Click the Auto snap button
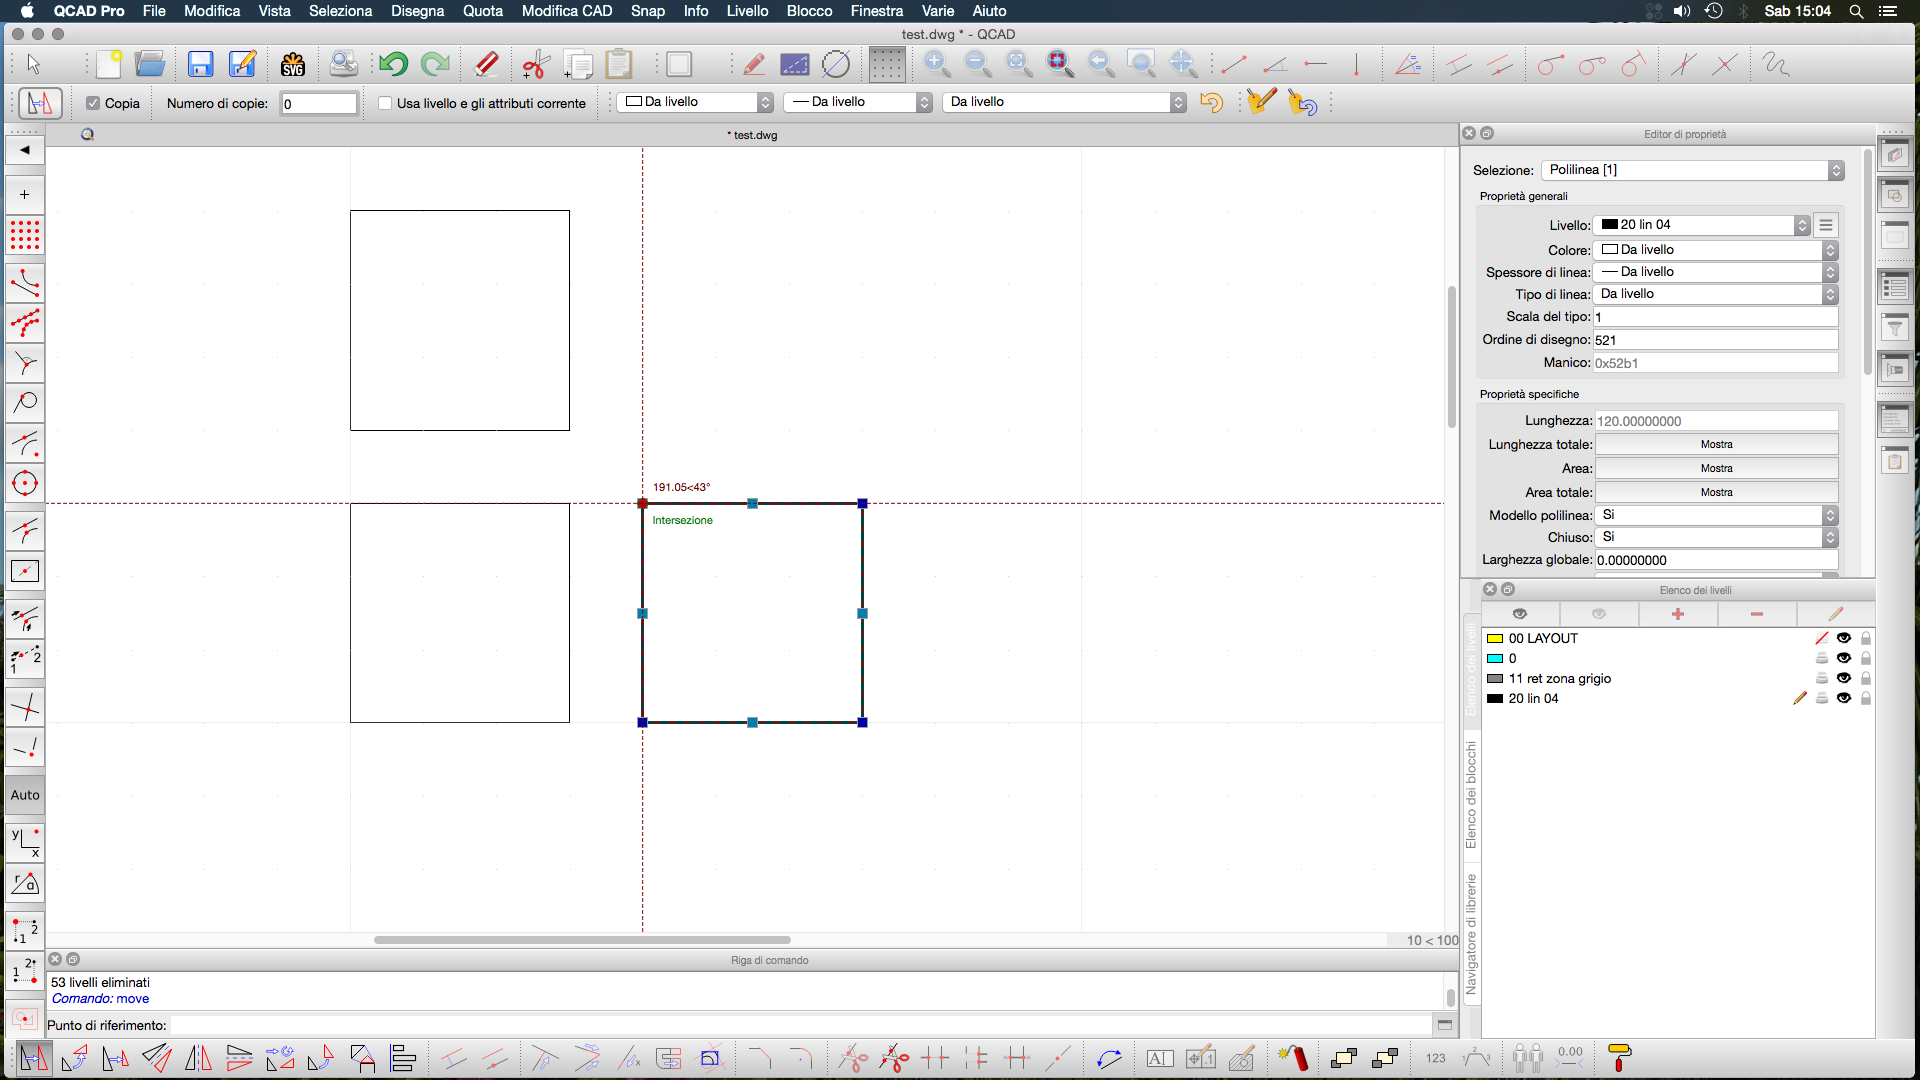The width and height of the screenshot is (1920, 1080). (25, 795)
